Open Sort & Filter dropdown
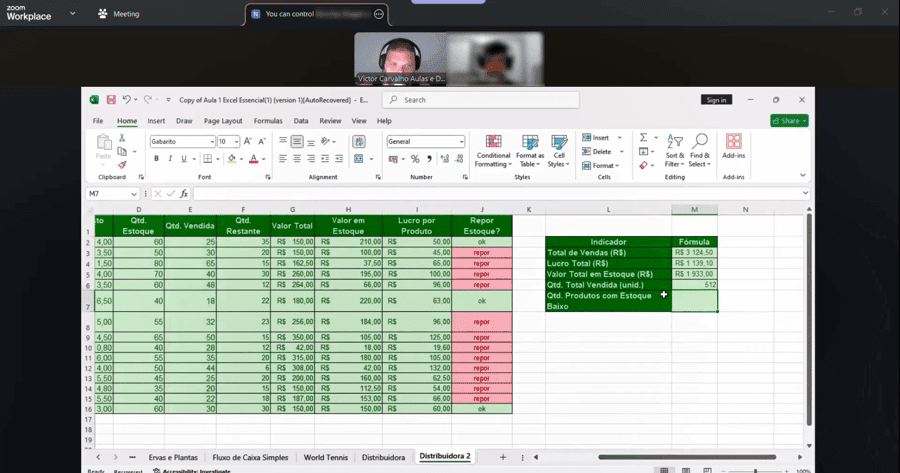This screenshot has height=473, width=900. pos(674,151)
